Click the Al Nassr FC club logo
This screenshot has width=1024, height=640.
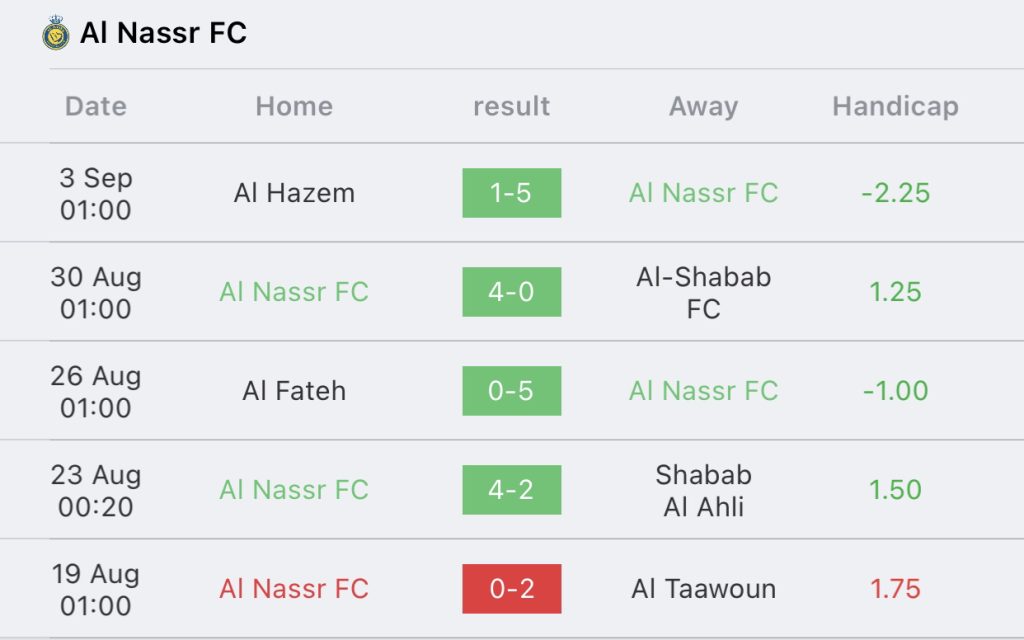point(56,34)
